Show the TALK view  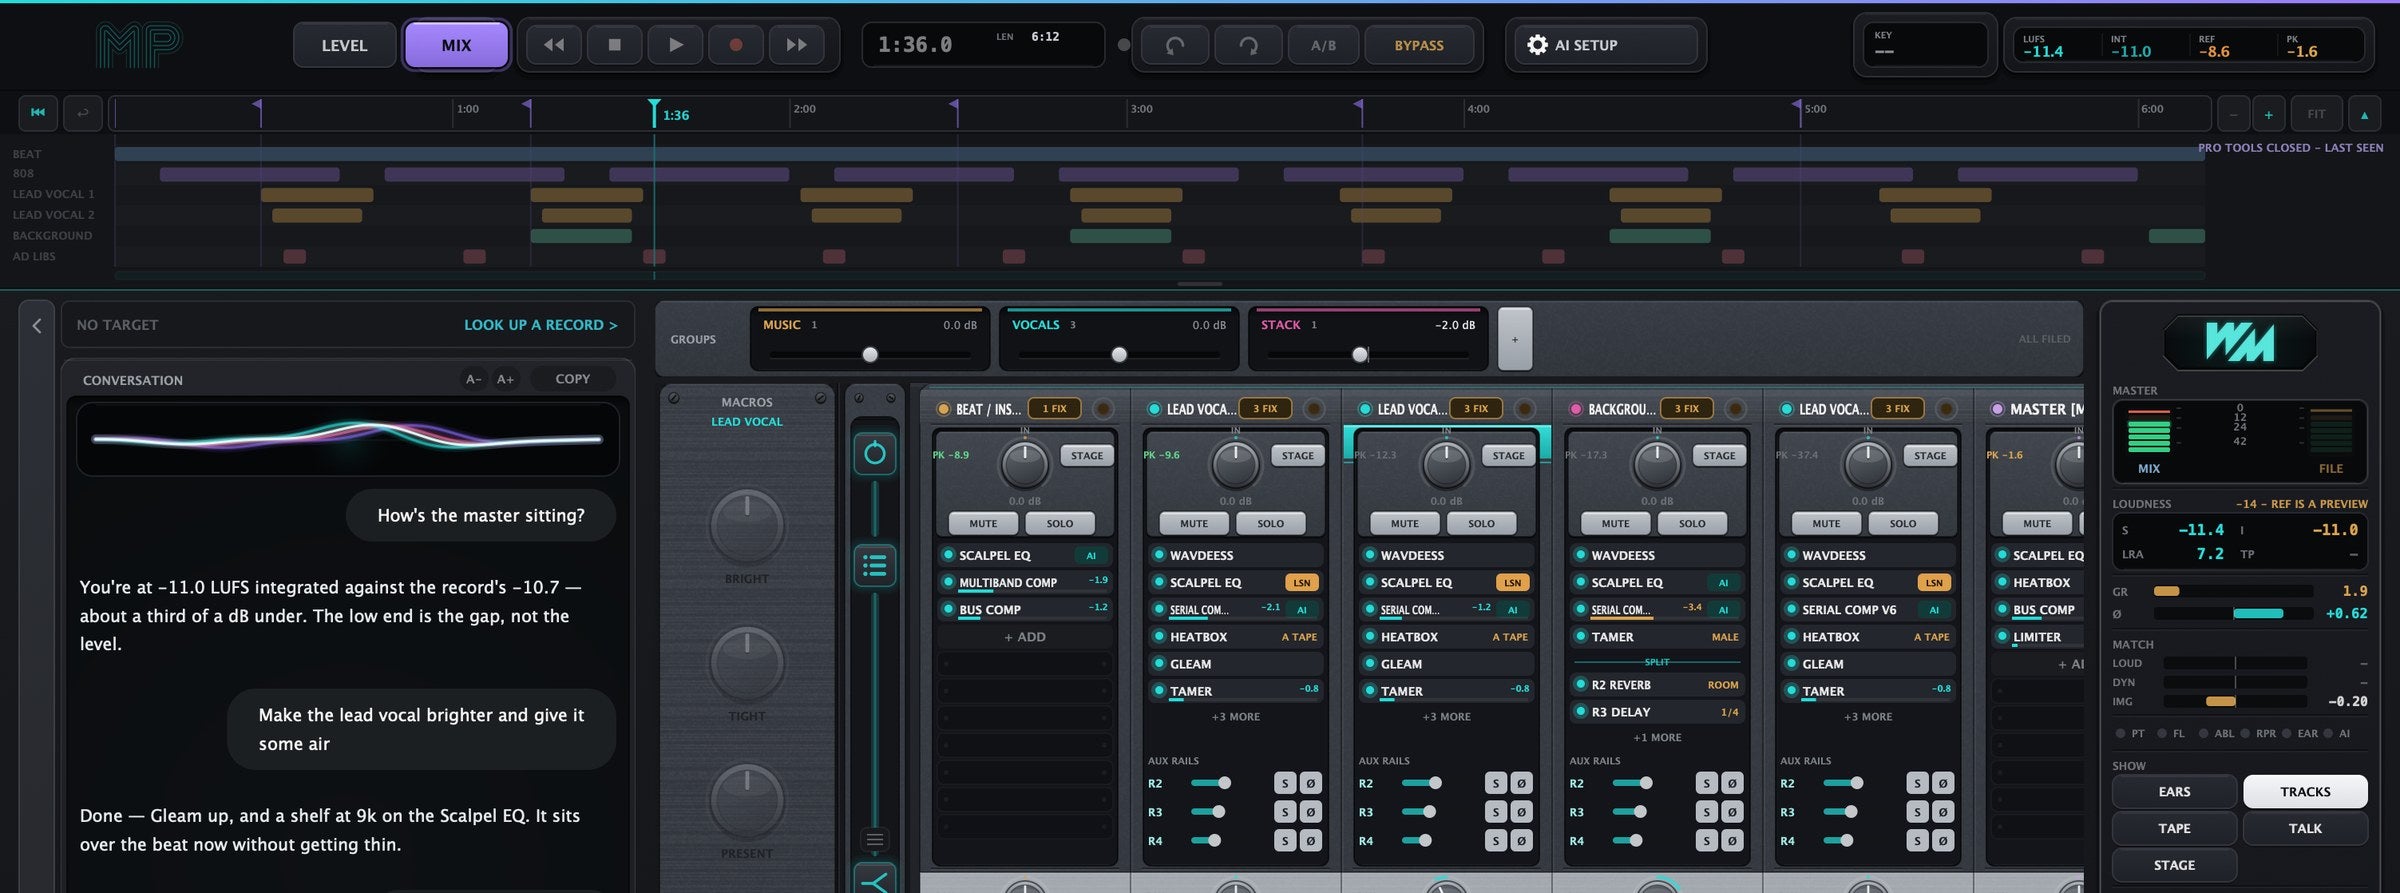coord(2305,828)
